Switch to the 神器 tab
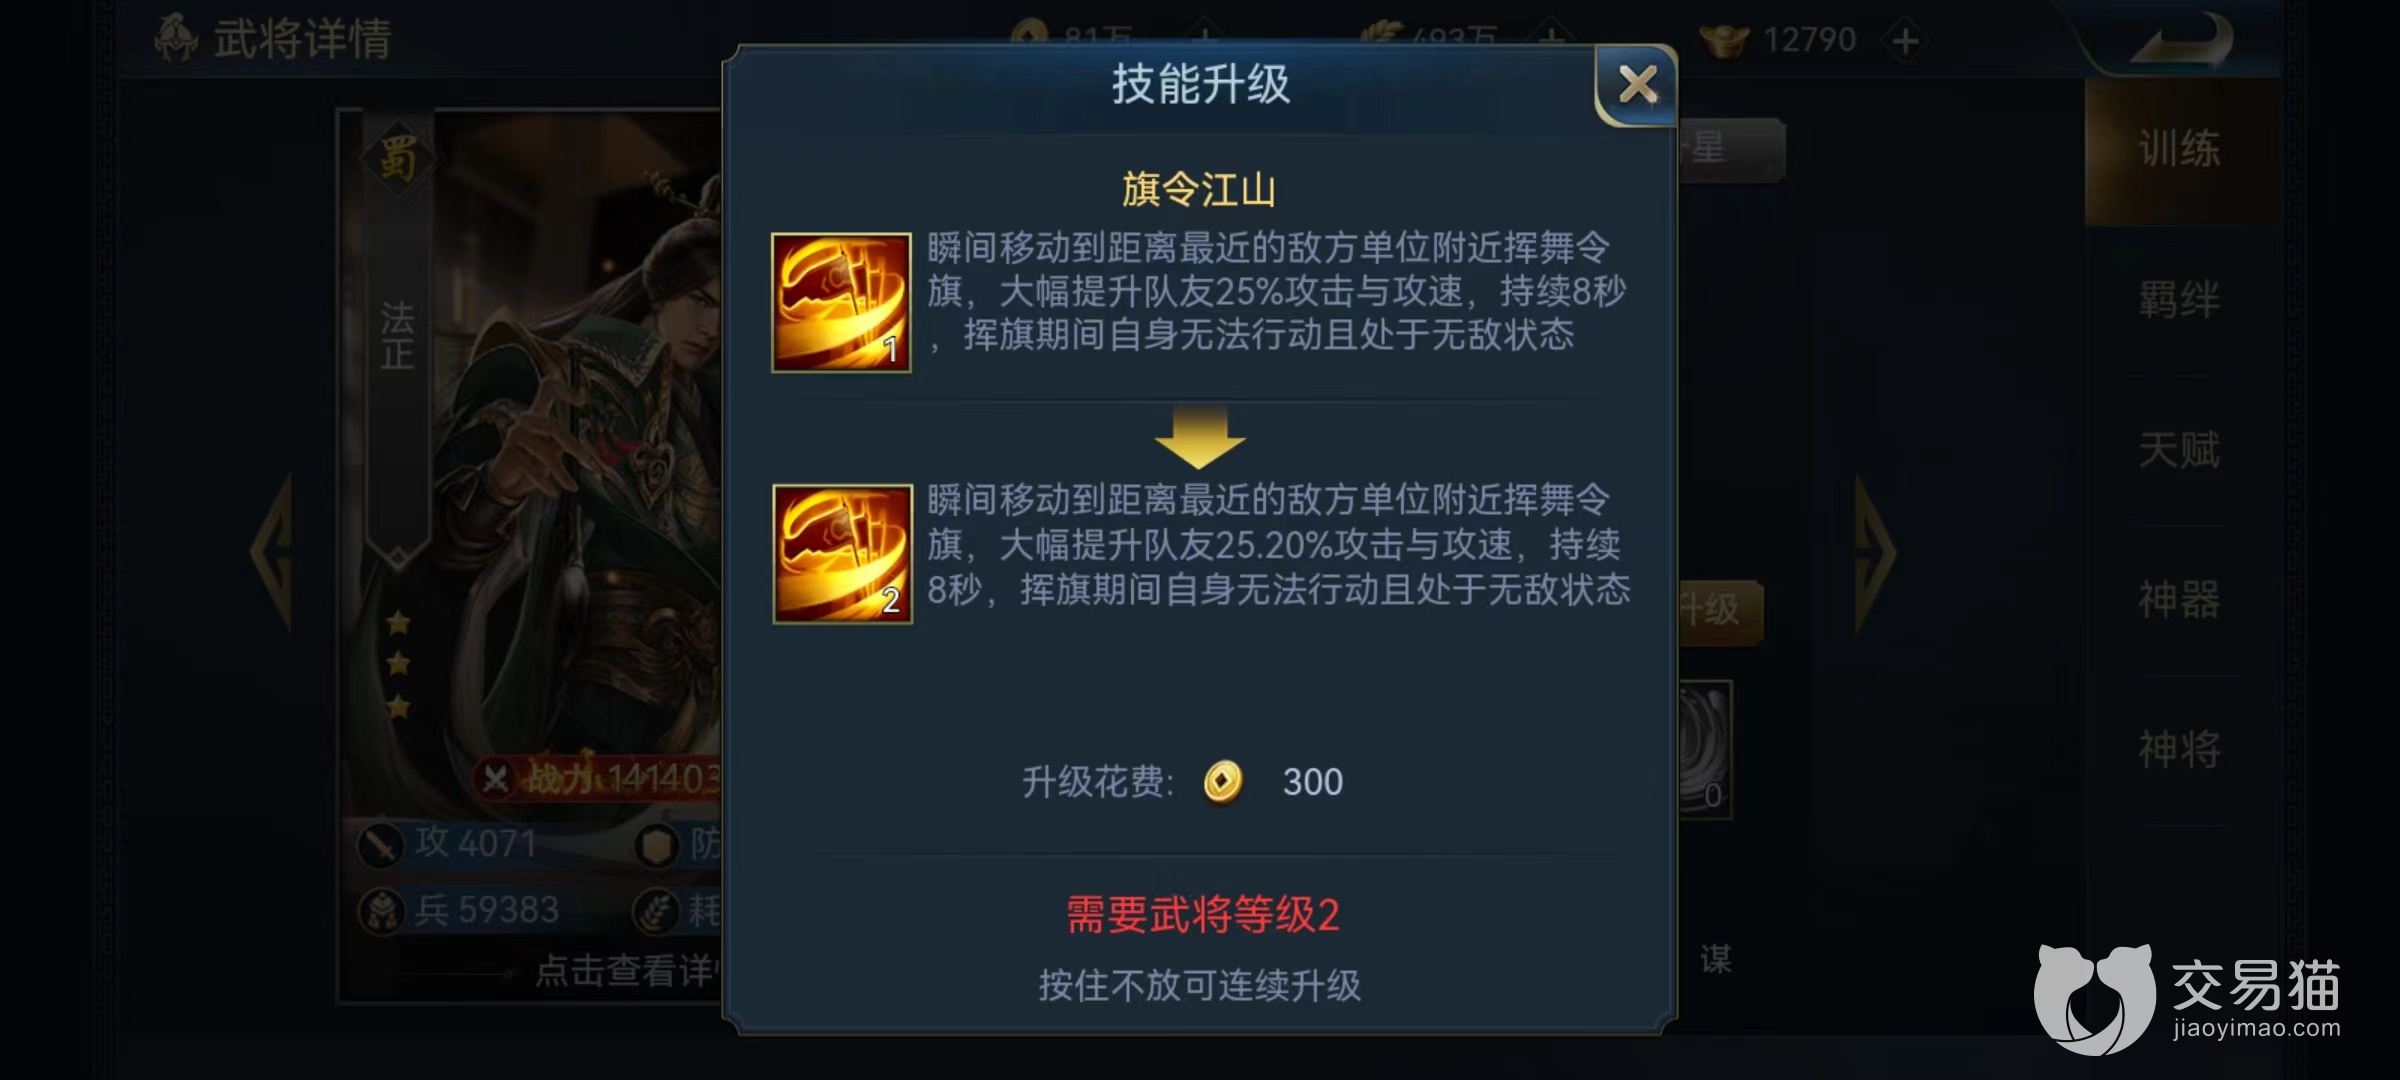 2179,600
